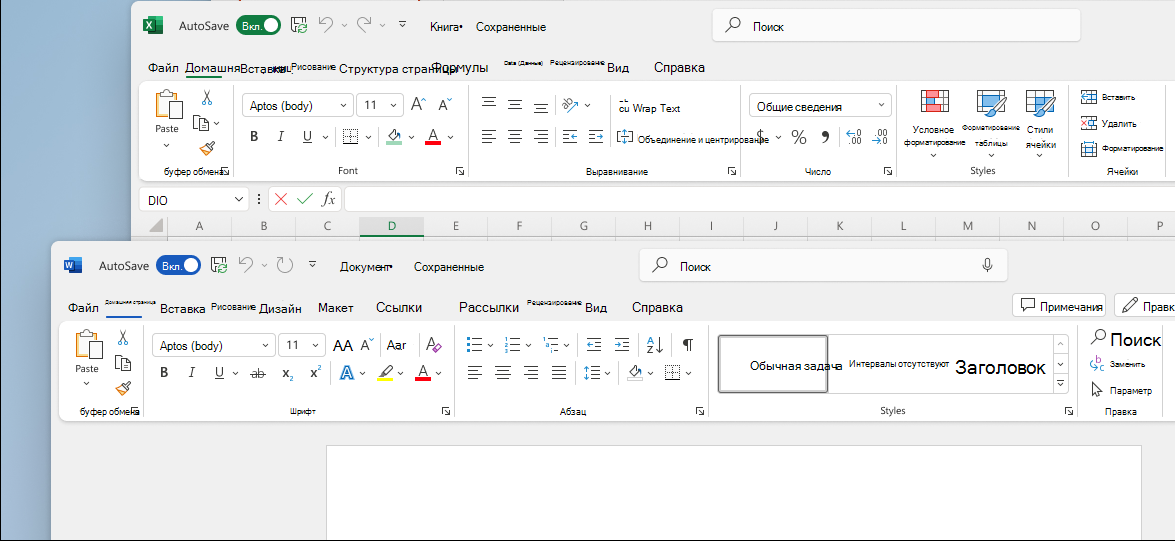The width and height of the screenshot is (1175, 541).
Task: Center align text horizontally in Excel
Action: (x=515, y=136)
